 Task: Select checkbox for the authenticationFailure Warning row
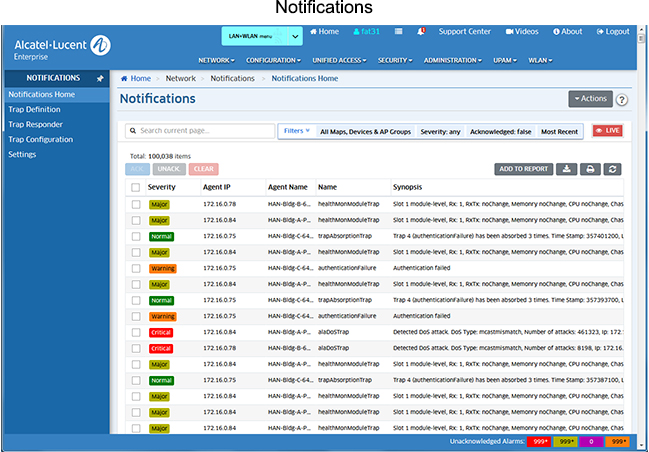click(135, 268)
